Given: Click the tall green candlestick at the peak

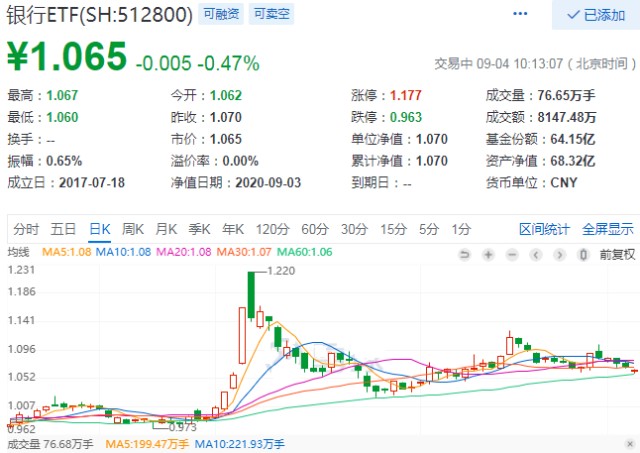Looking at the screenshot, I should [251, 295].
